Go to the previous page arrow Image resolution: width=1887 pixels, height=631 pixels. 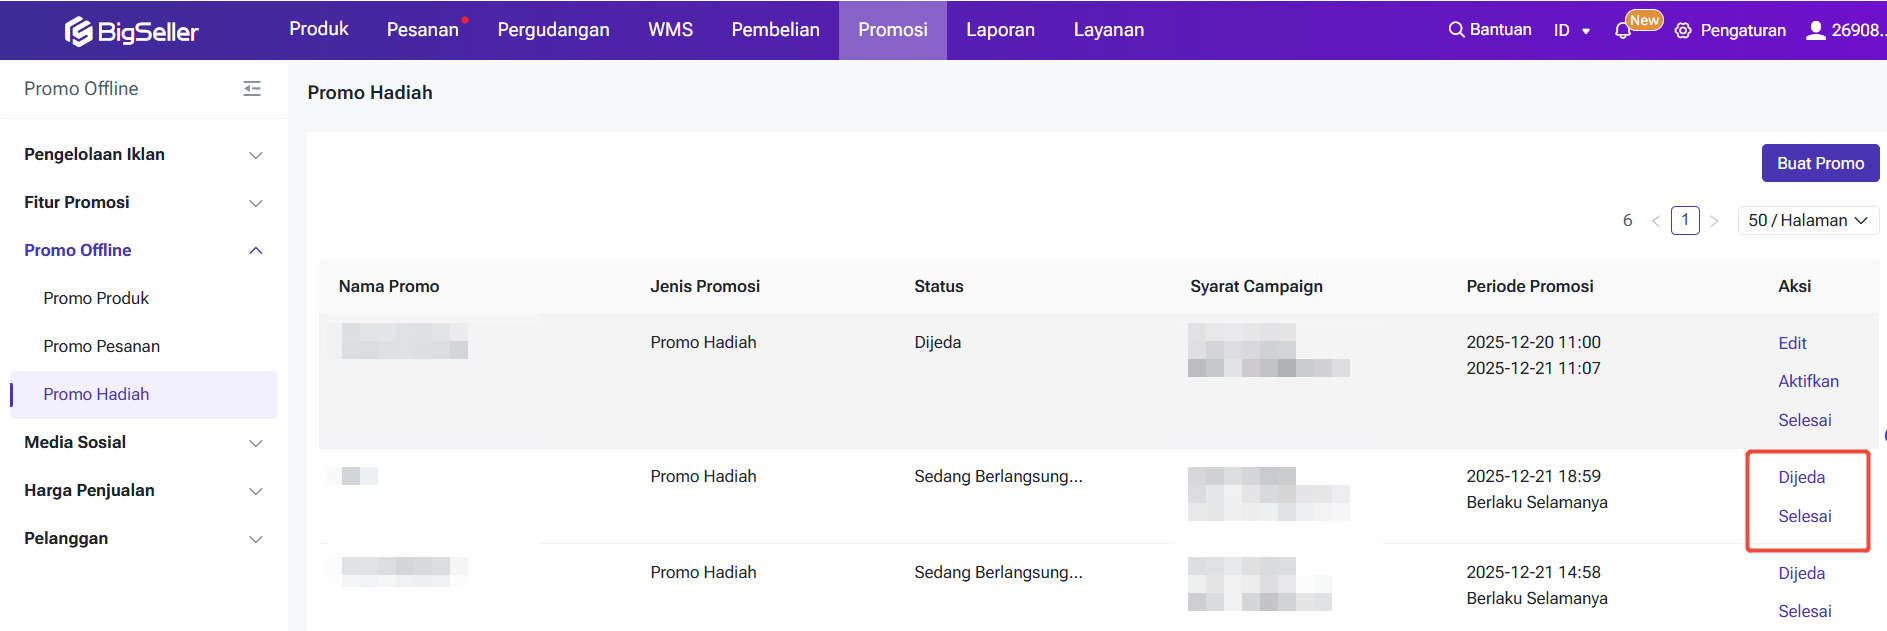(1656, 221)
